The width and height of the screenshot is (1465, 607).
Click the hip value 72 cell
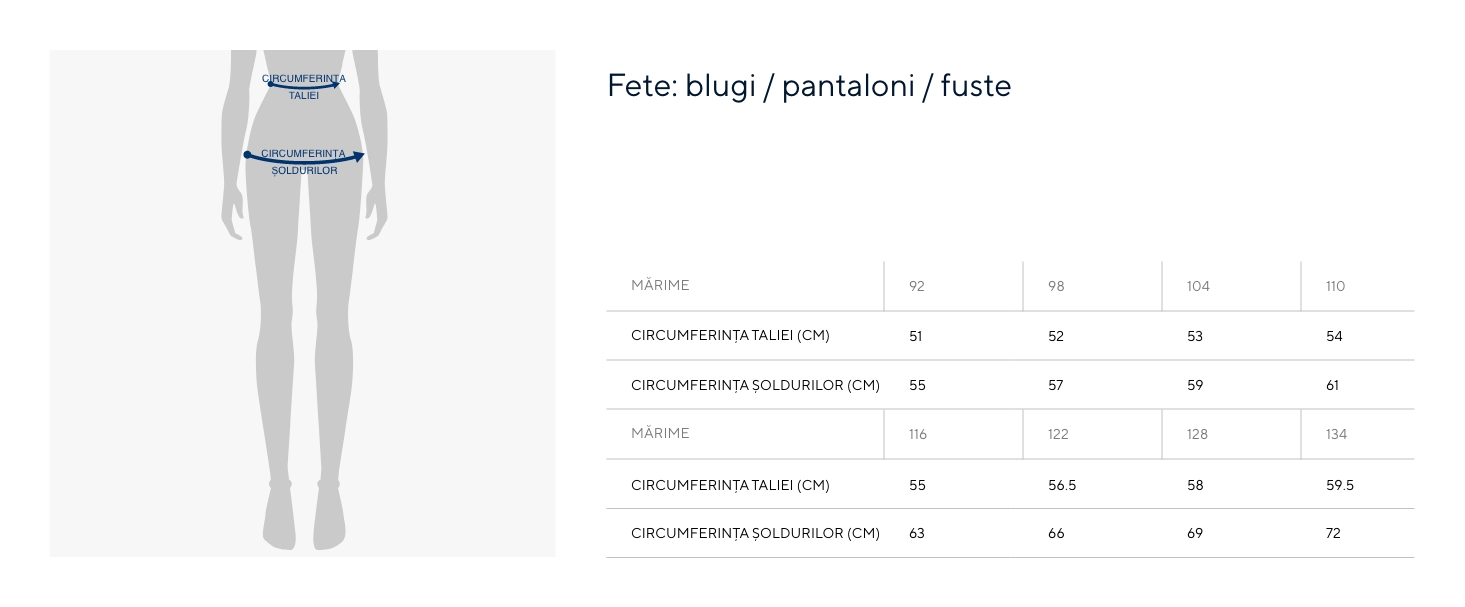pos(1333,533)
